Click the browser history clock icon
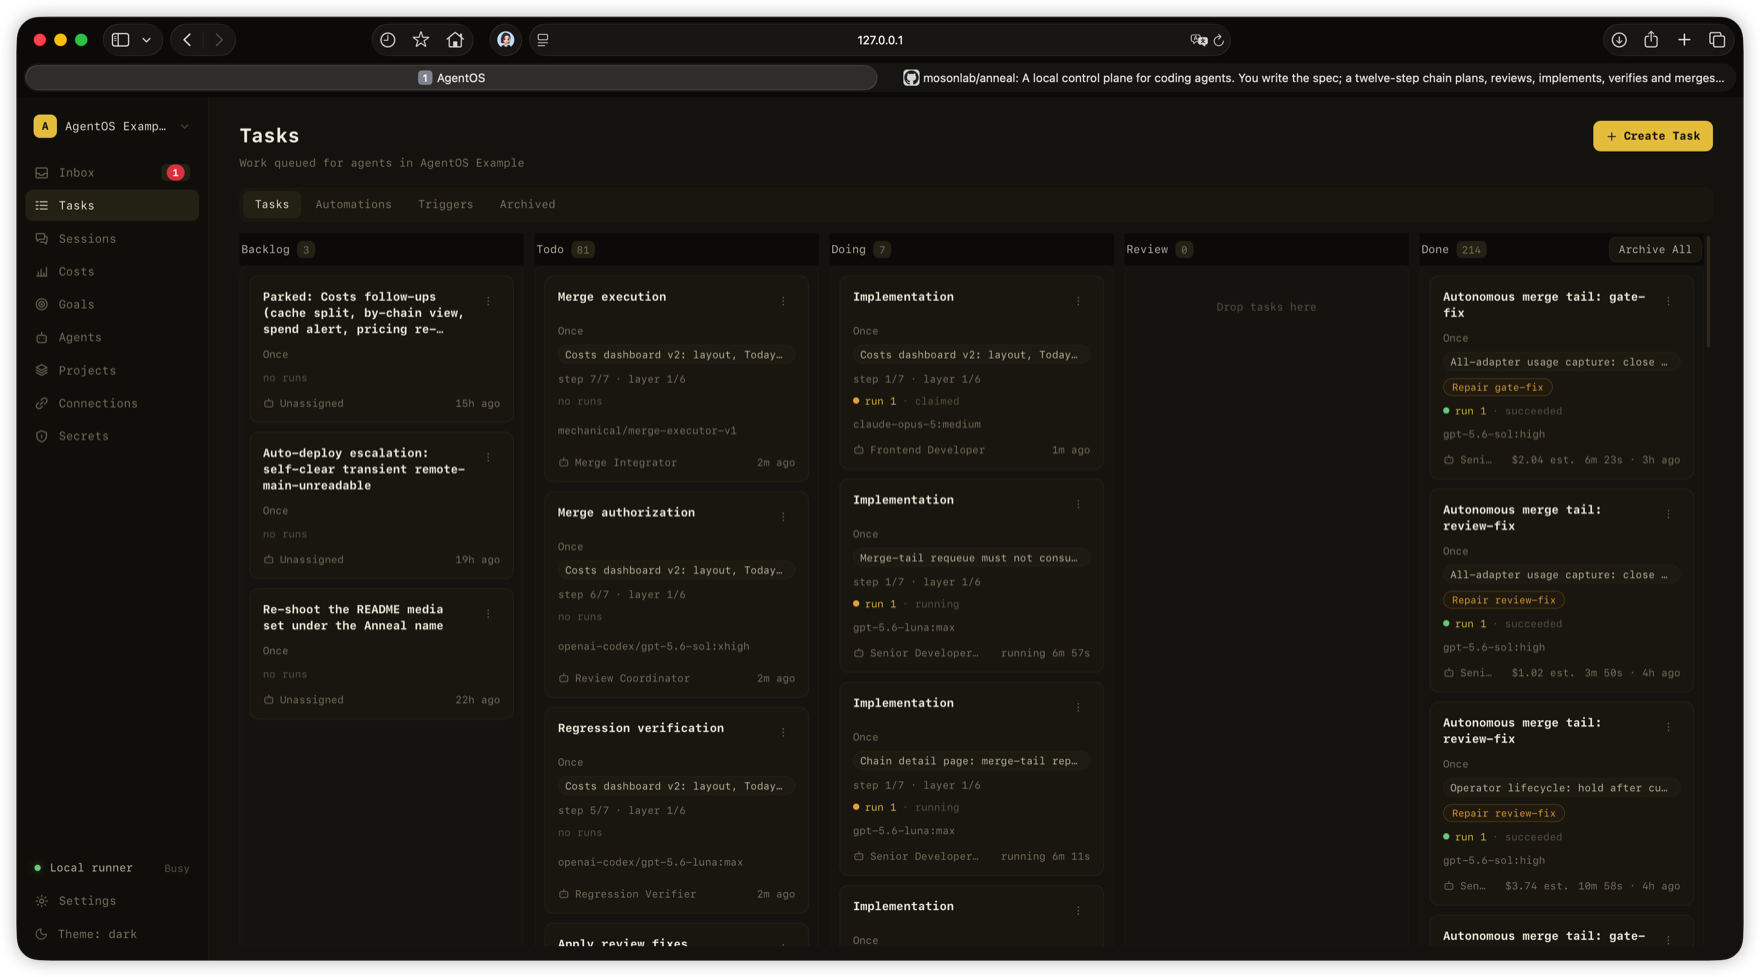Image resolution: width=1760 pixels, height=977 pixels. (388, 40)
